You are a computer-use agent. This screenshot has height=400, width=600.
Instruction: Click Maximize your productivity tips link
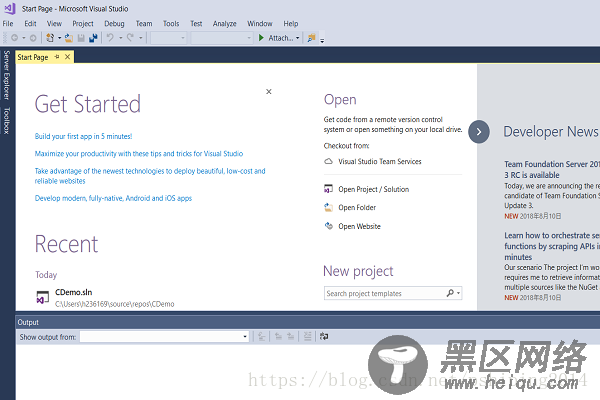[139, 153]
